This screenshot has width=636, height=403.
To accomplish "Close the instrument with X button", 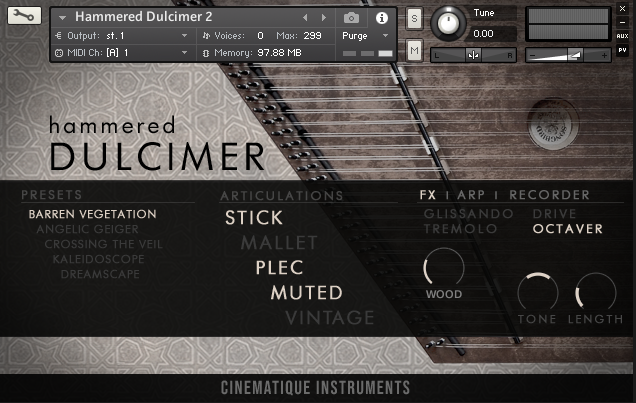I will [622, 8].
